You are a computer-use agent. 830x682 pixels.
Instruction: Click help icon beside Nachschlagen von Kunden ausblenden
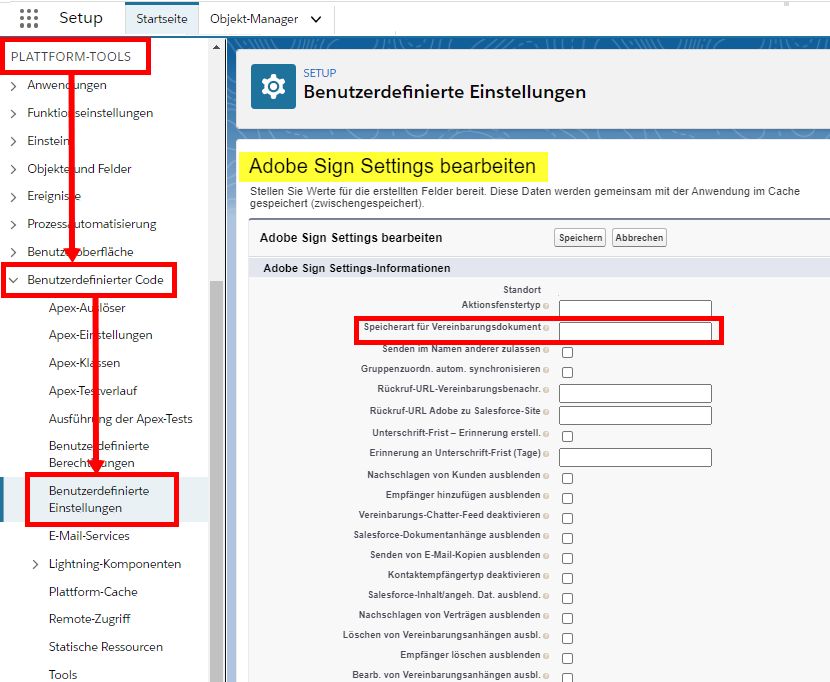(x=546, y=475)
